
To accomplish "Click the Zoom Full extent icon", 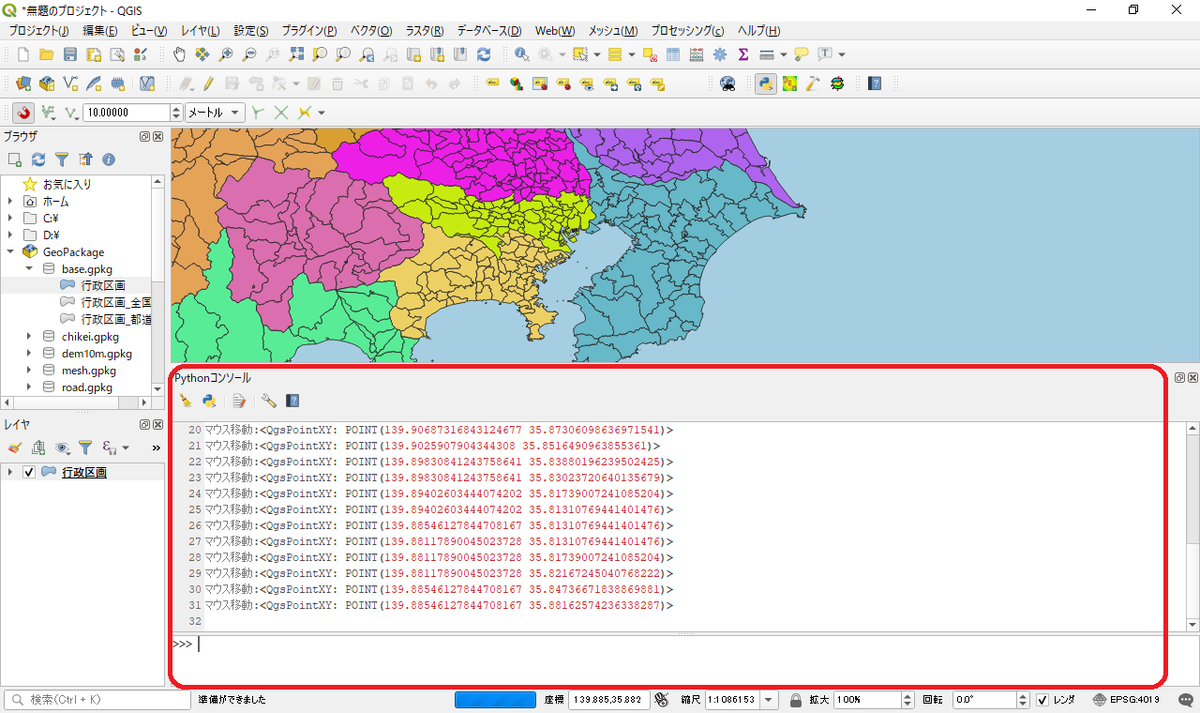I will [297, 54].
